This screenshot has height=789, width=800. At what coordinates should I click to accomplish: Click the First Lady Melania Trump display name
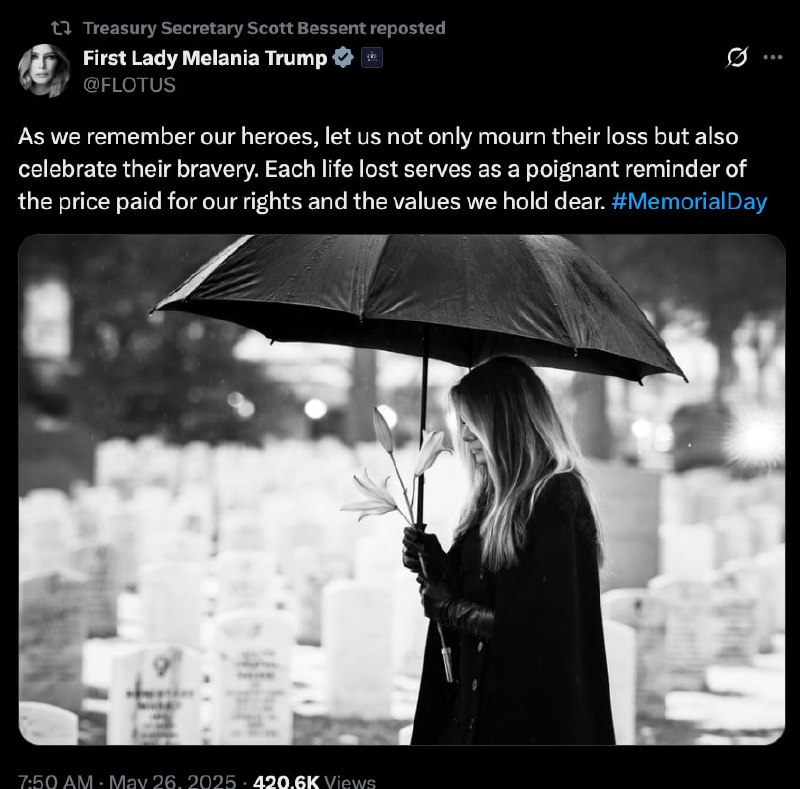(205, 58)
